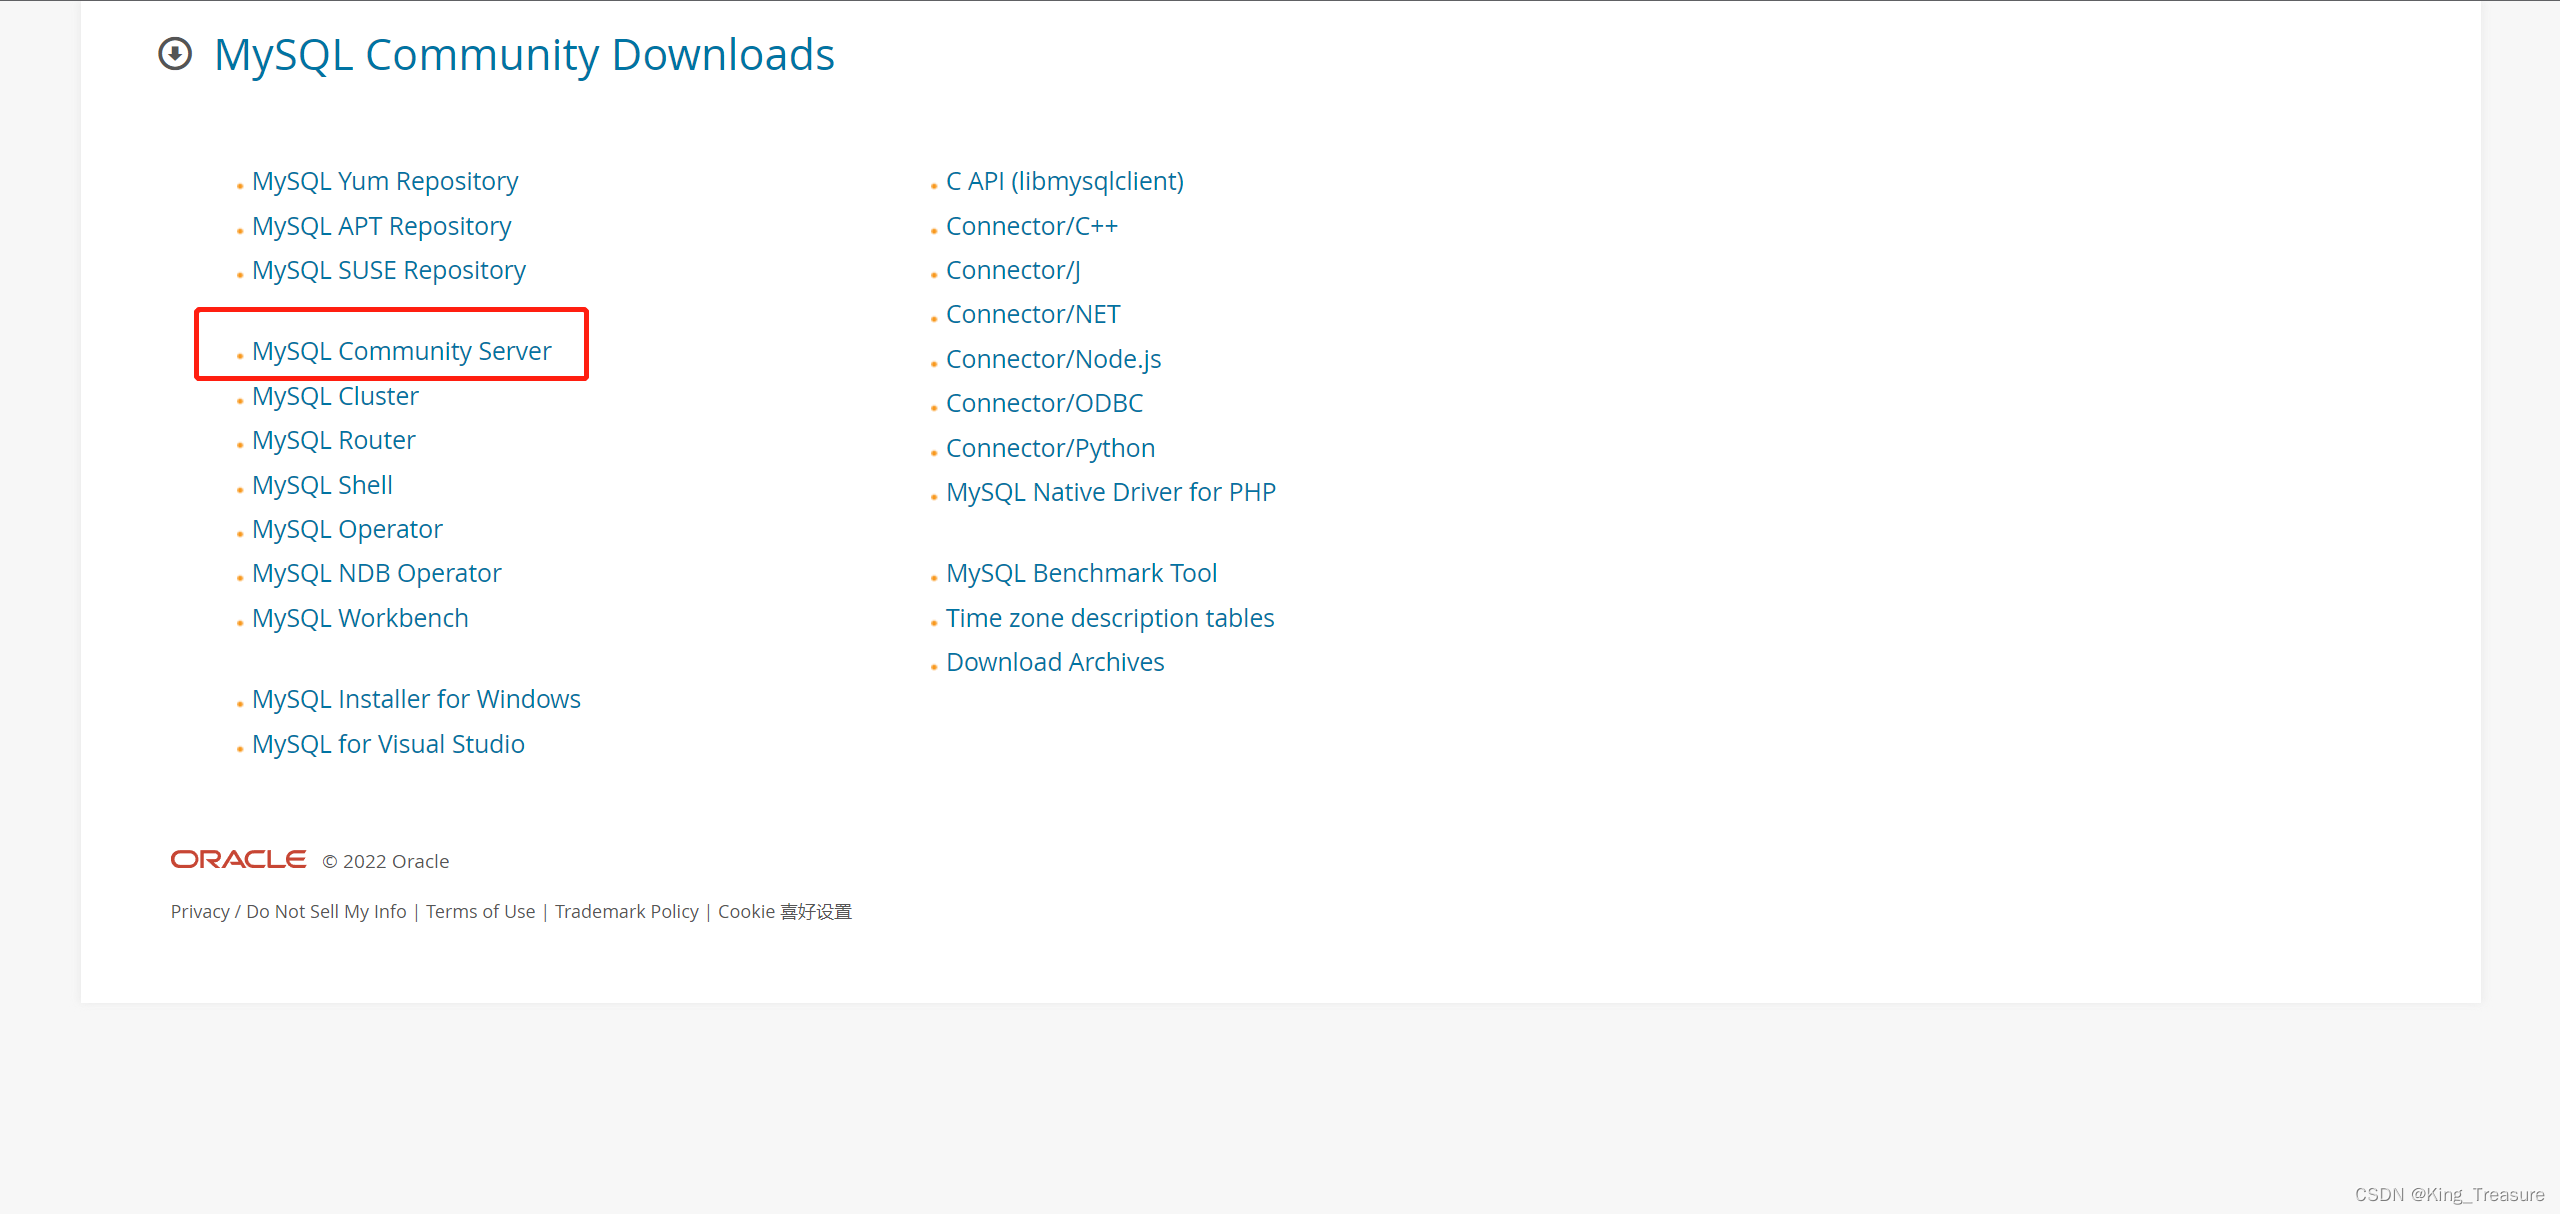This screenshot has height=1214, width=2560.
Task: Open the MySQL Community Server link
Action: tap(401, 351)
